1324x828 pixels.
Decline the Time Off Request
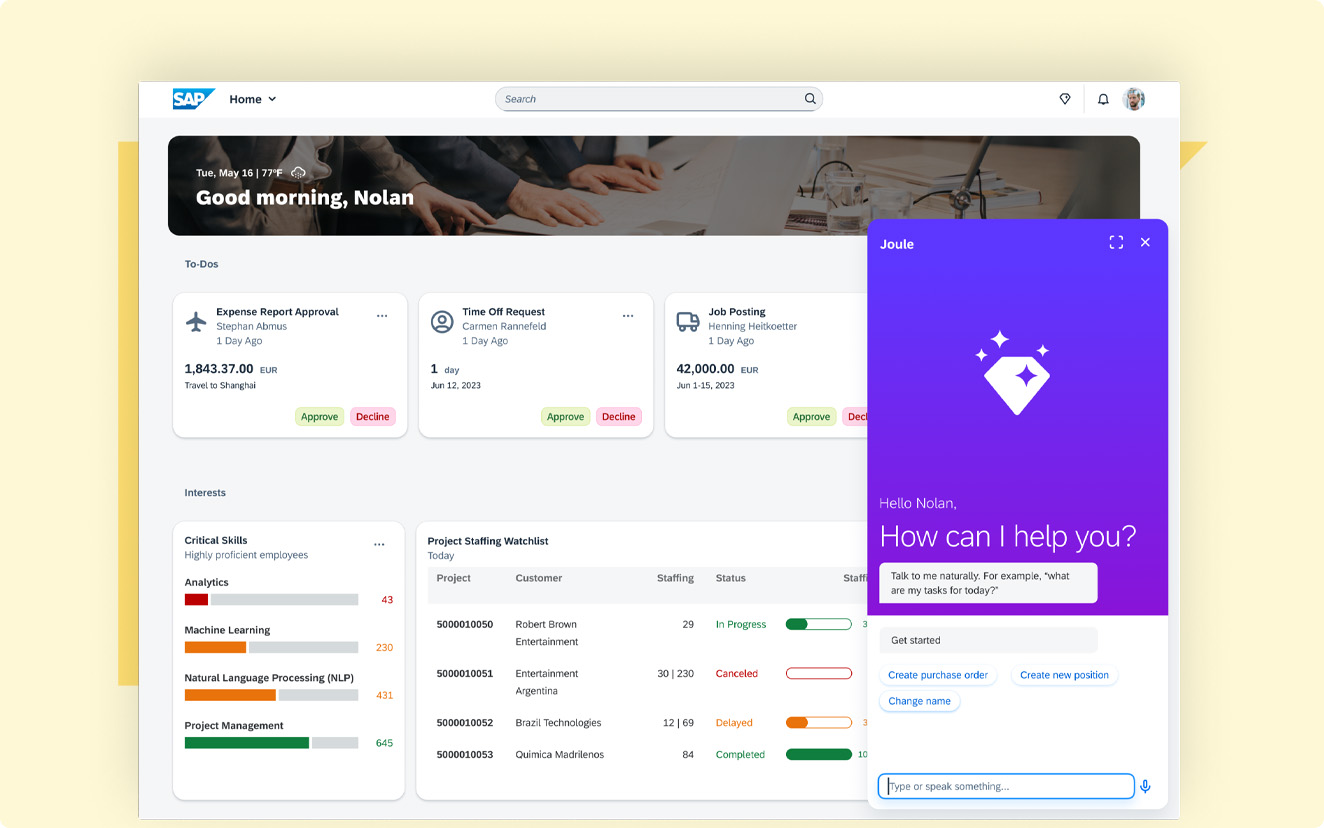pos(618,417)
